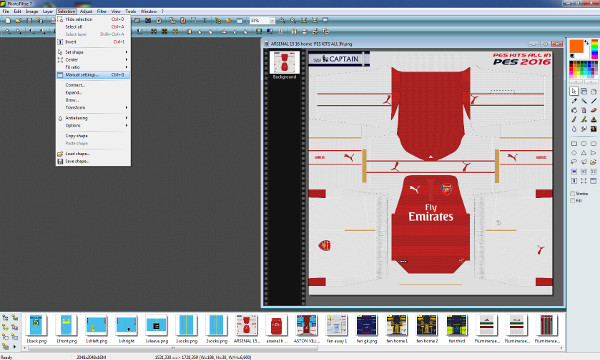Image resolution: width=600 pixels, height=360 pixels.
Task: Click the Save toolbar icon
Action: click(29, 20)
